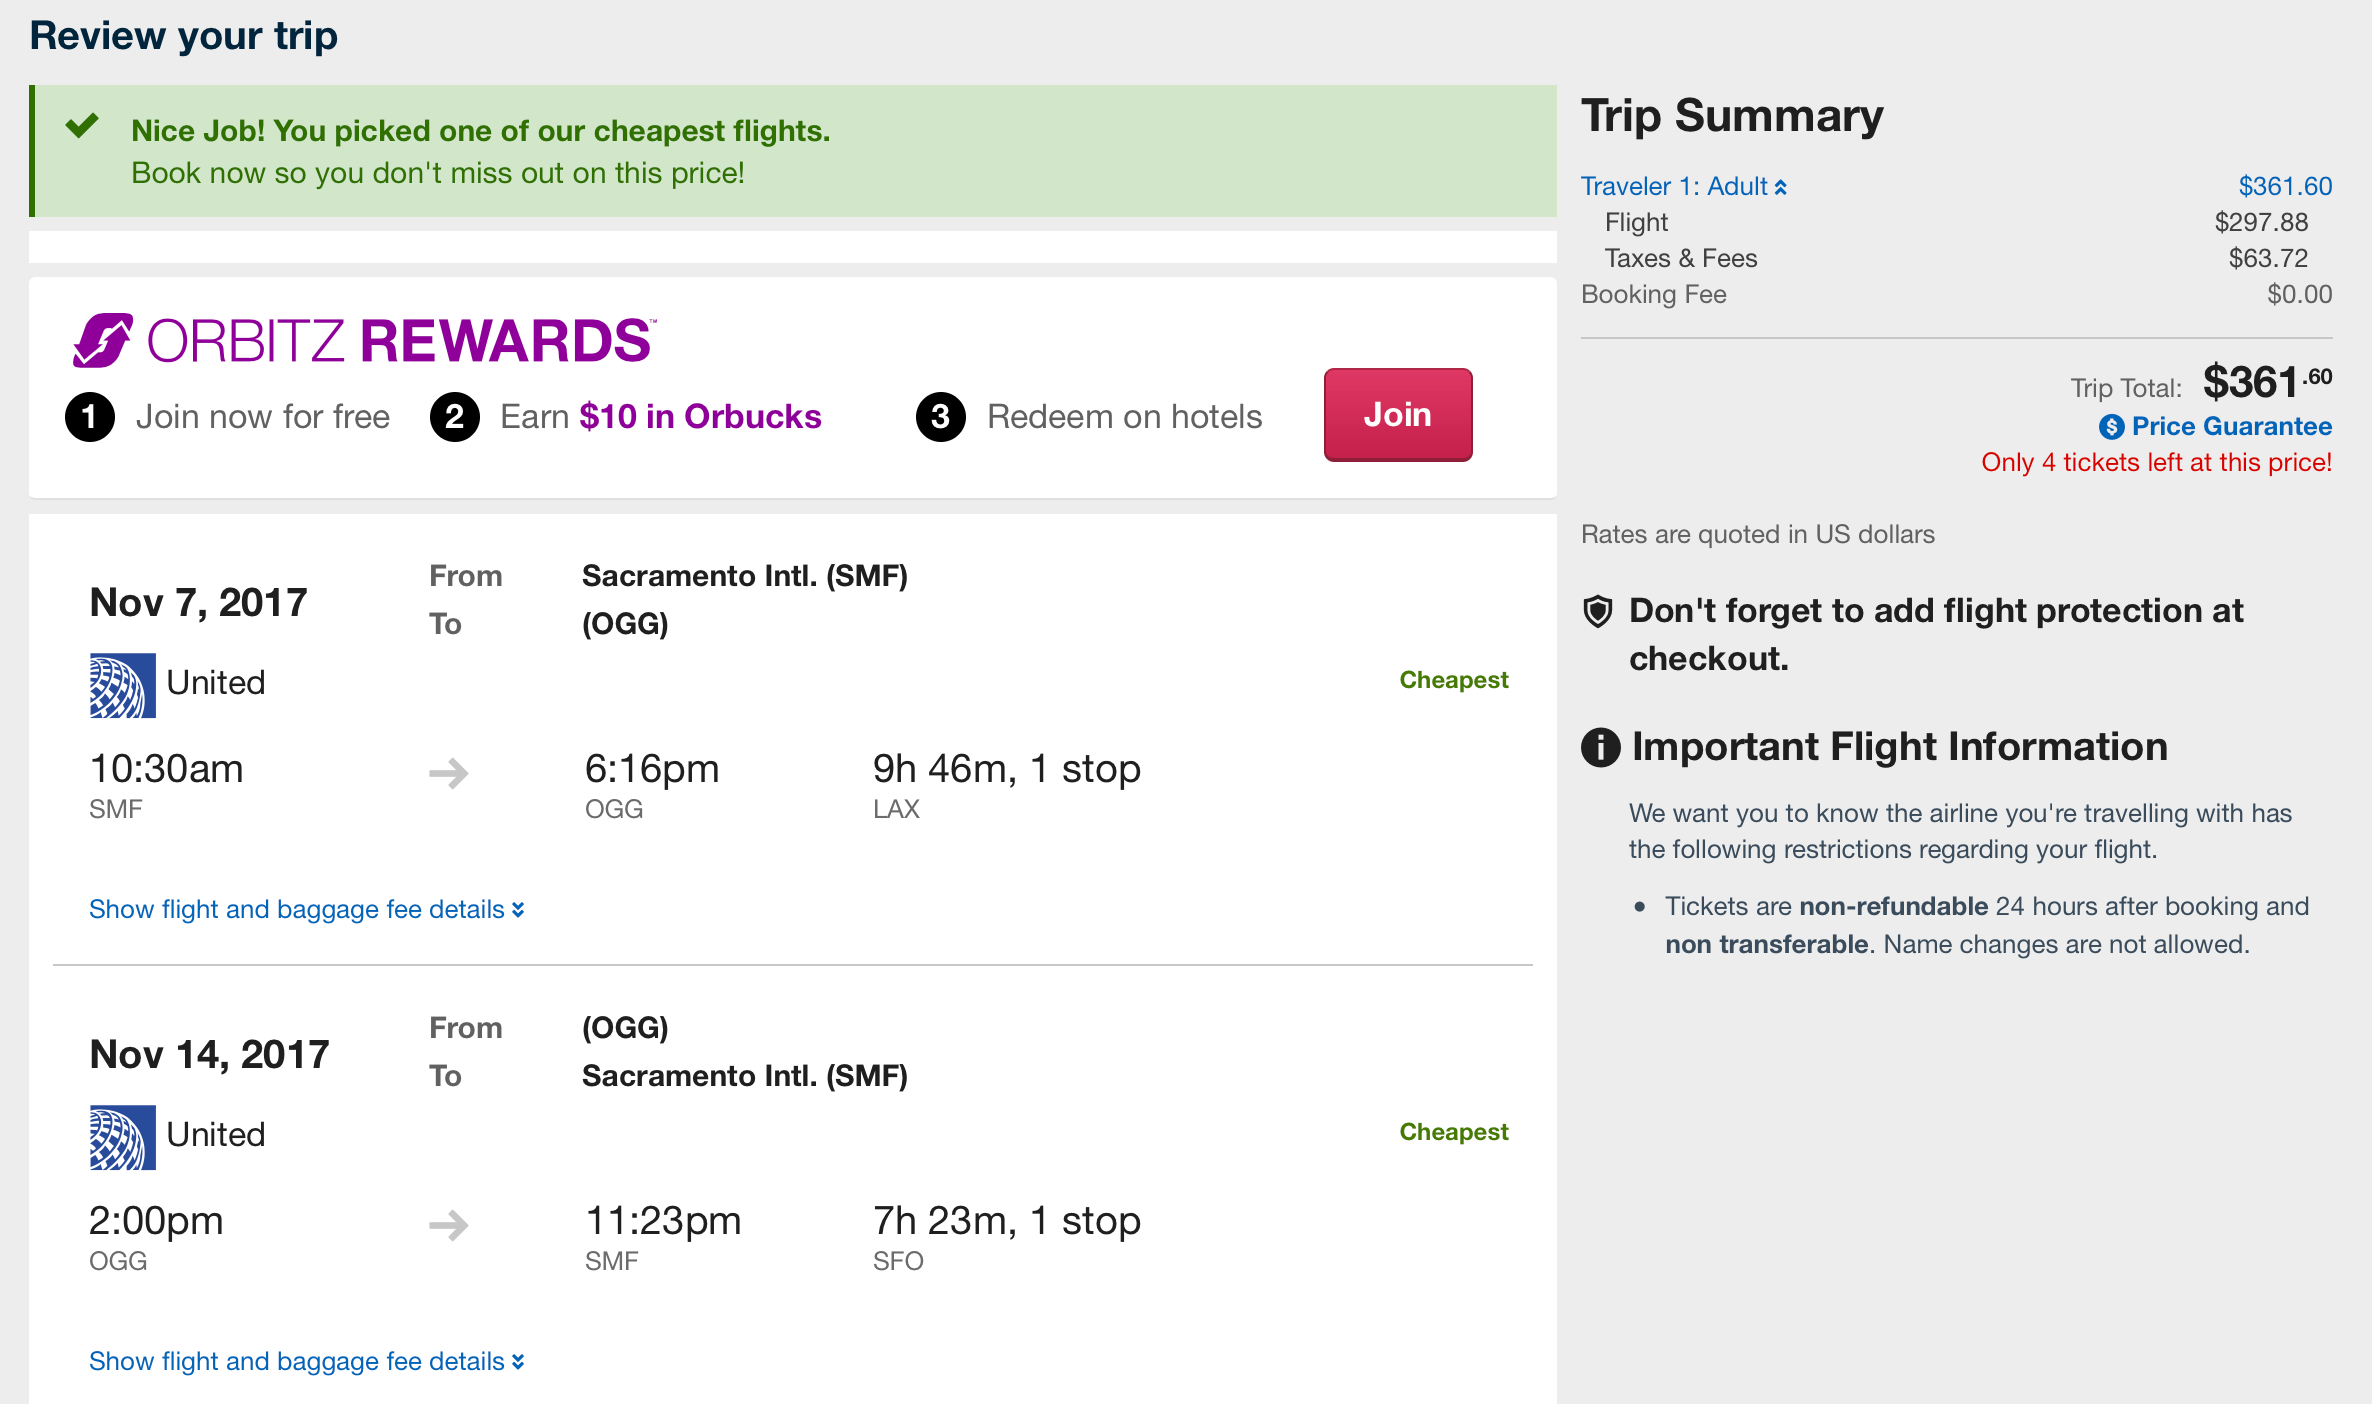This screenshot has width=2372, height=1404.
Task: Show flight and baggage details for Nov 14
Action: [x=306, y=1361]
